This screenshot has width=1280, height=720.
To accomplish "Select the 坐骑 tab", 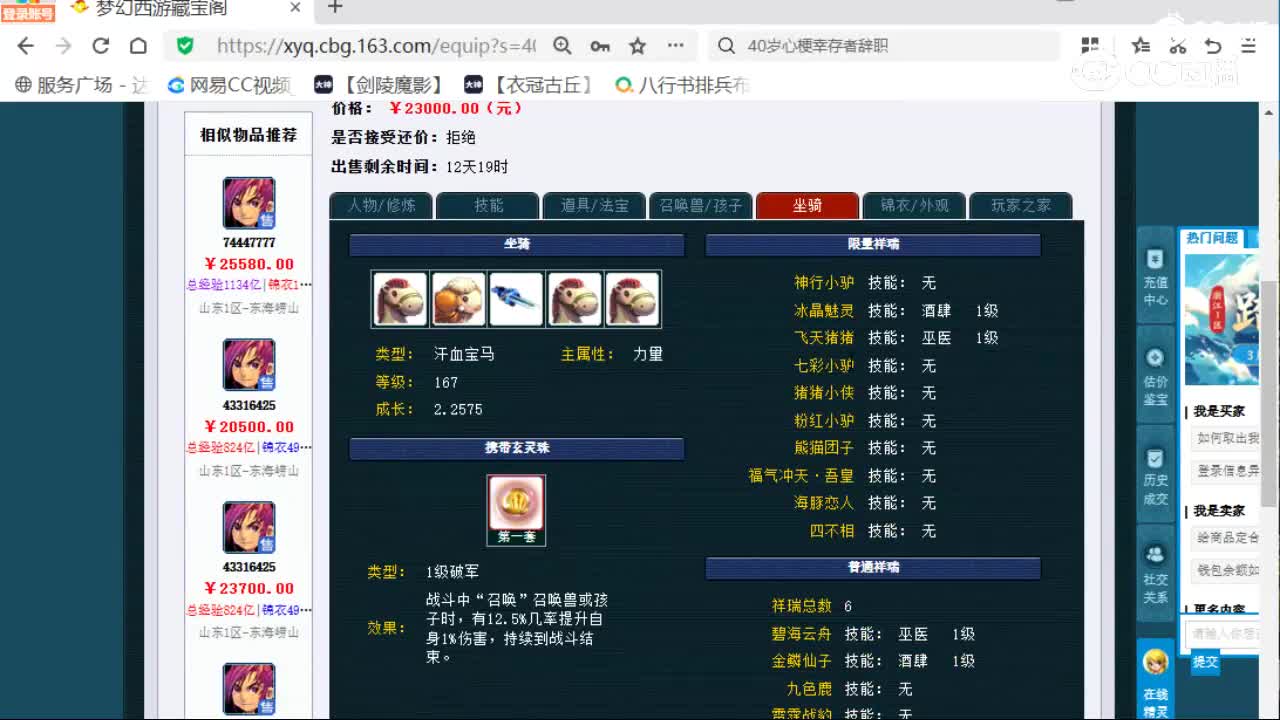I will (807, 205).
